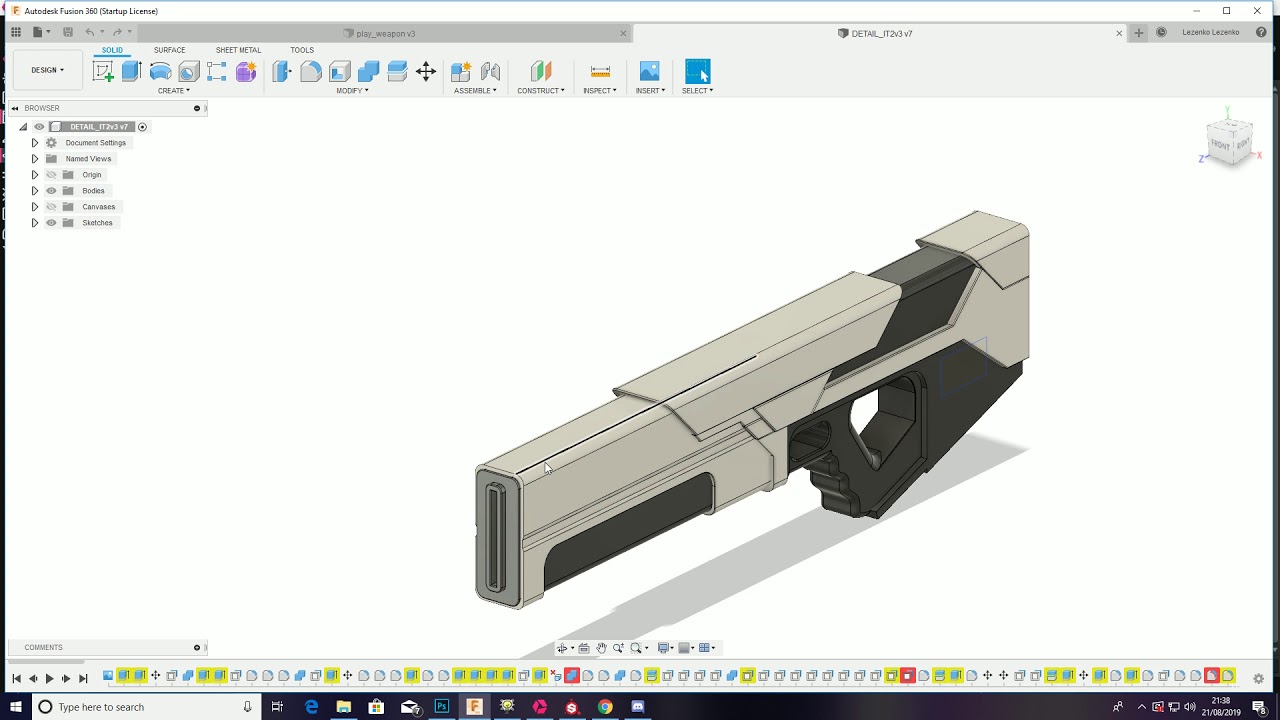The image size is (1280, 720).
Task: Select the Offset Face tool
Action: coord(397,71)
